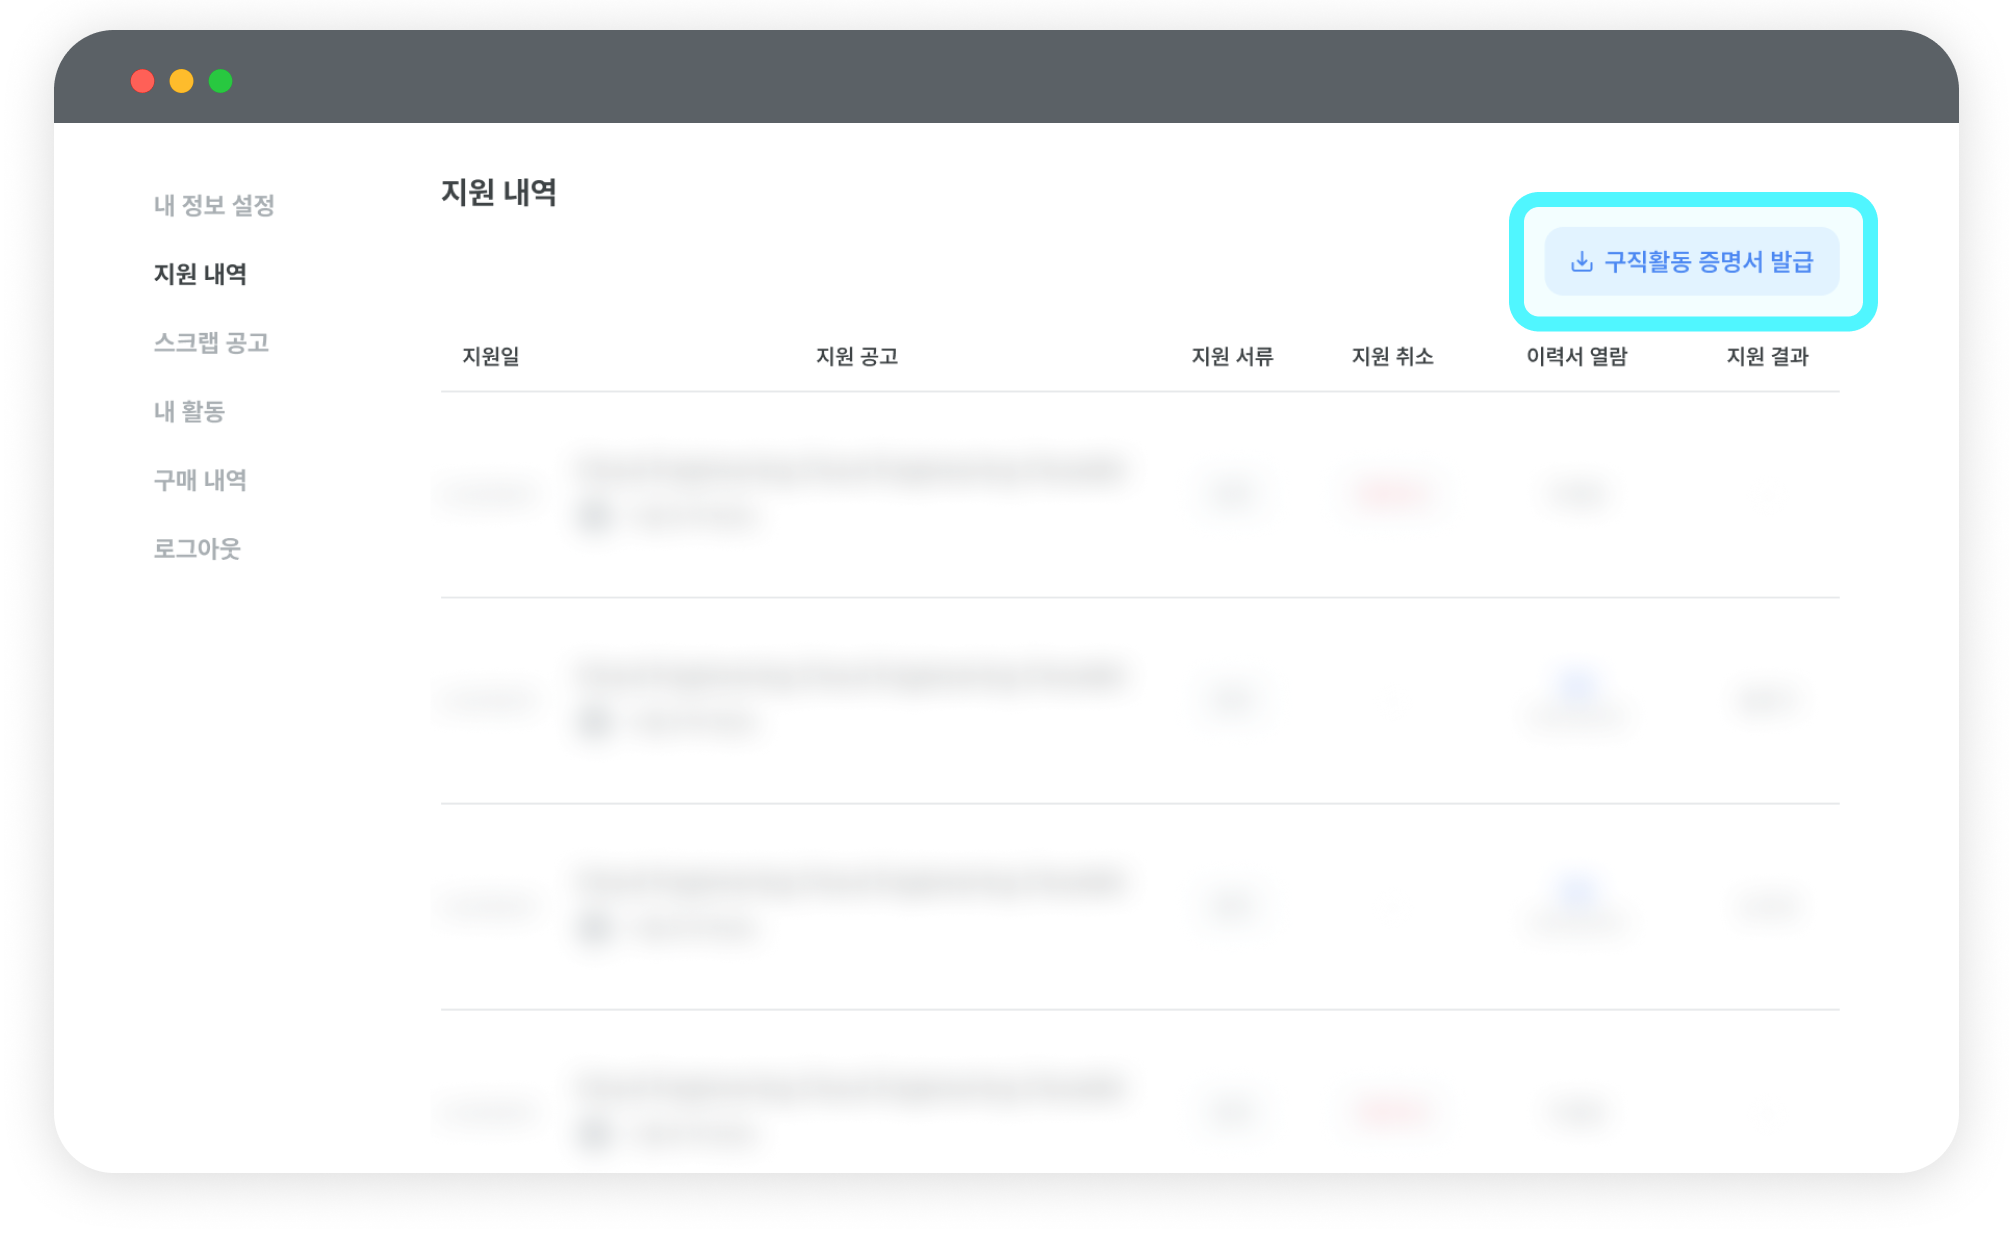
Task: Go to 스크랩 공고 menu
Action: 211,342
